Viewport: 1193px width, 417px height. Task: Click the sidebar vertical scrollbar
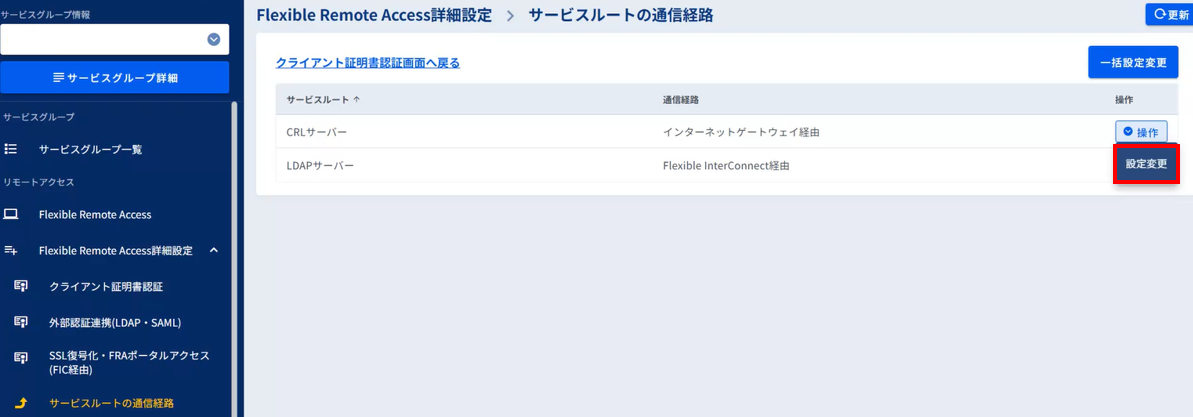(x=234, y=259)
